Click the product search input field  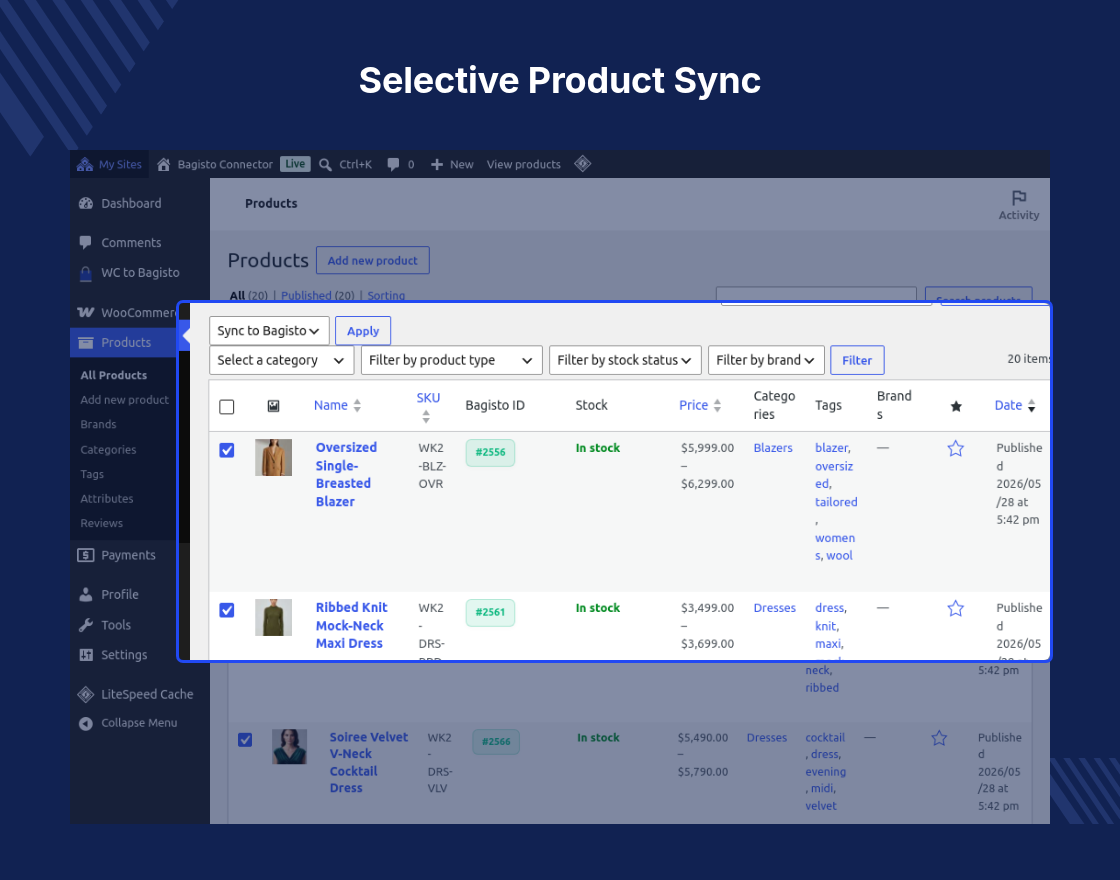click(816, 294)
